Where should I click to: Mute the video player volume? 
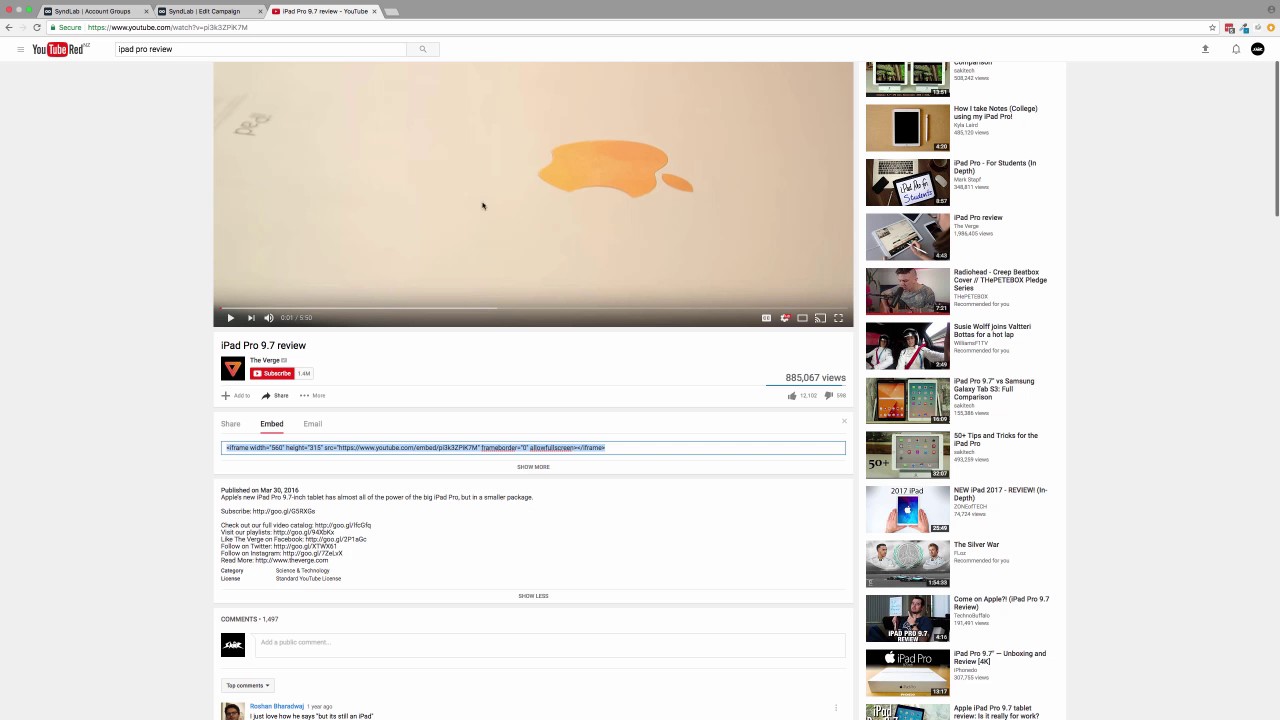(268, 318)
